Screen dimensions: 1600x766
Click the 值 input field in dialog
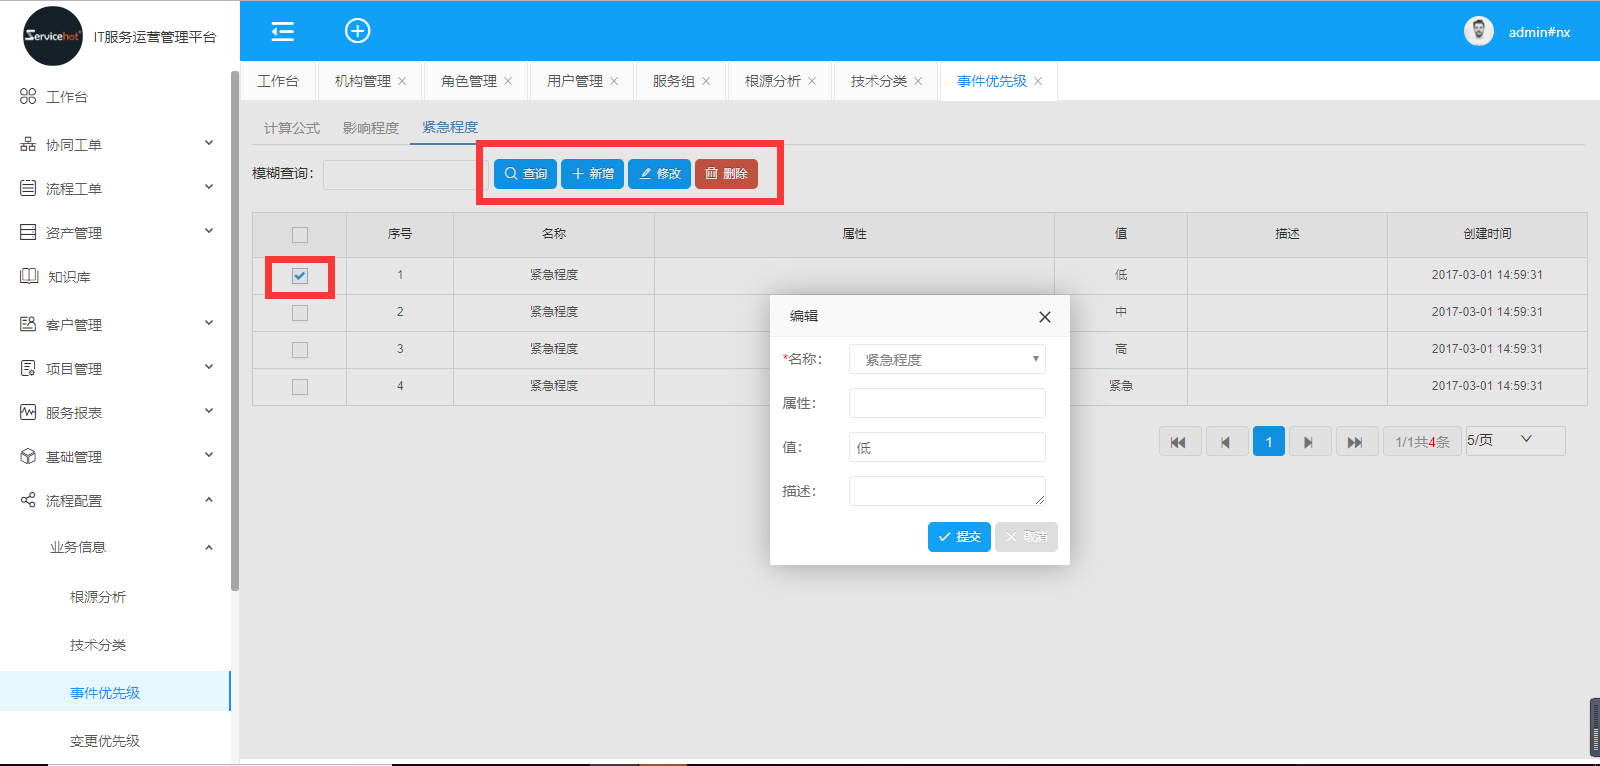tap(946, 447)
